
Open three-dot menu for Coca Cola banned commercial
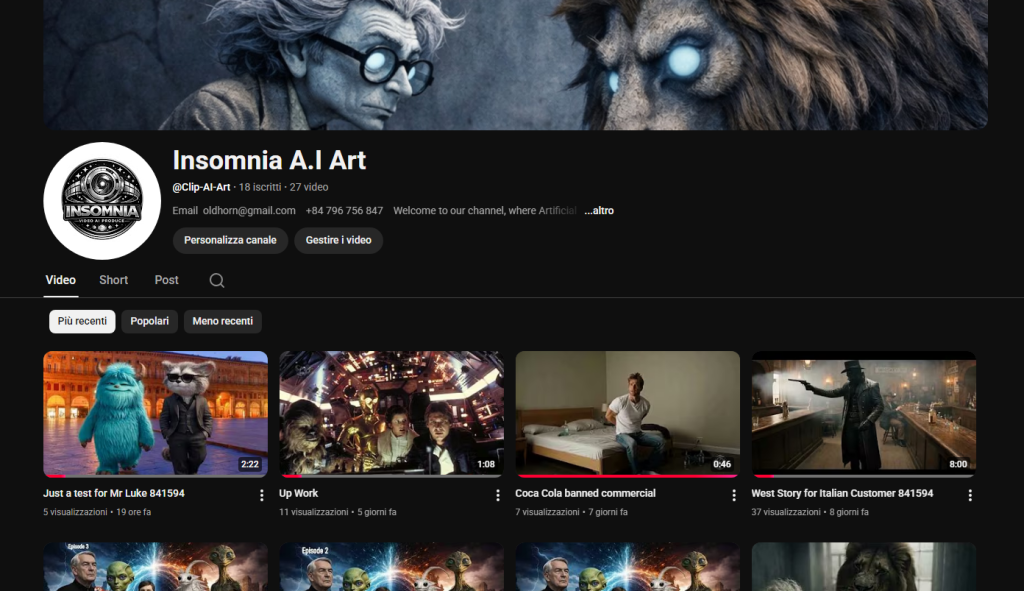[734, 495]
